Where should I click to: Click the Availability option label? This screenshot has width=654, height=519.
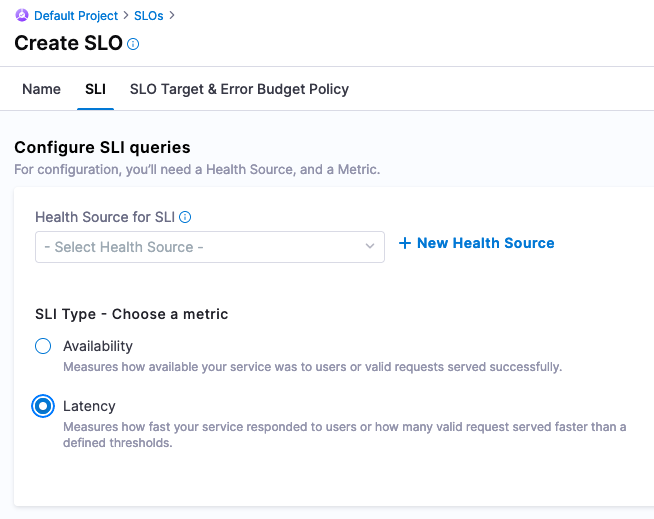(98, 346)
